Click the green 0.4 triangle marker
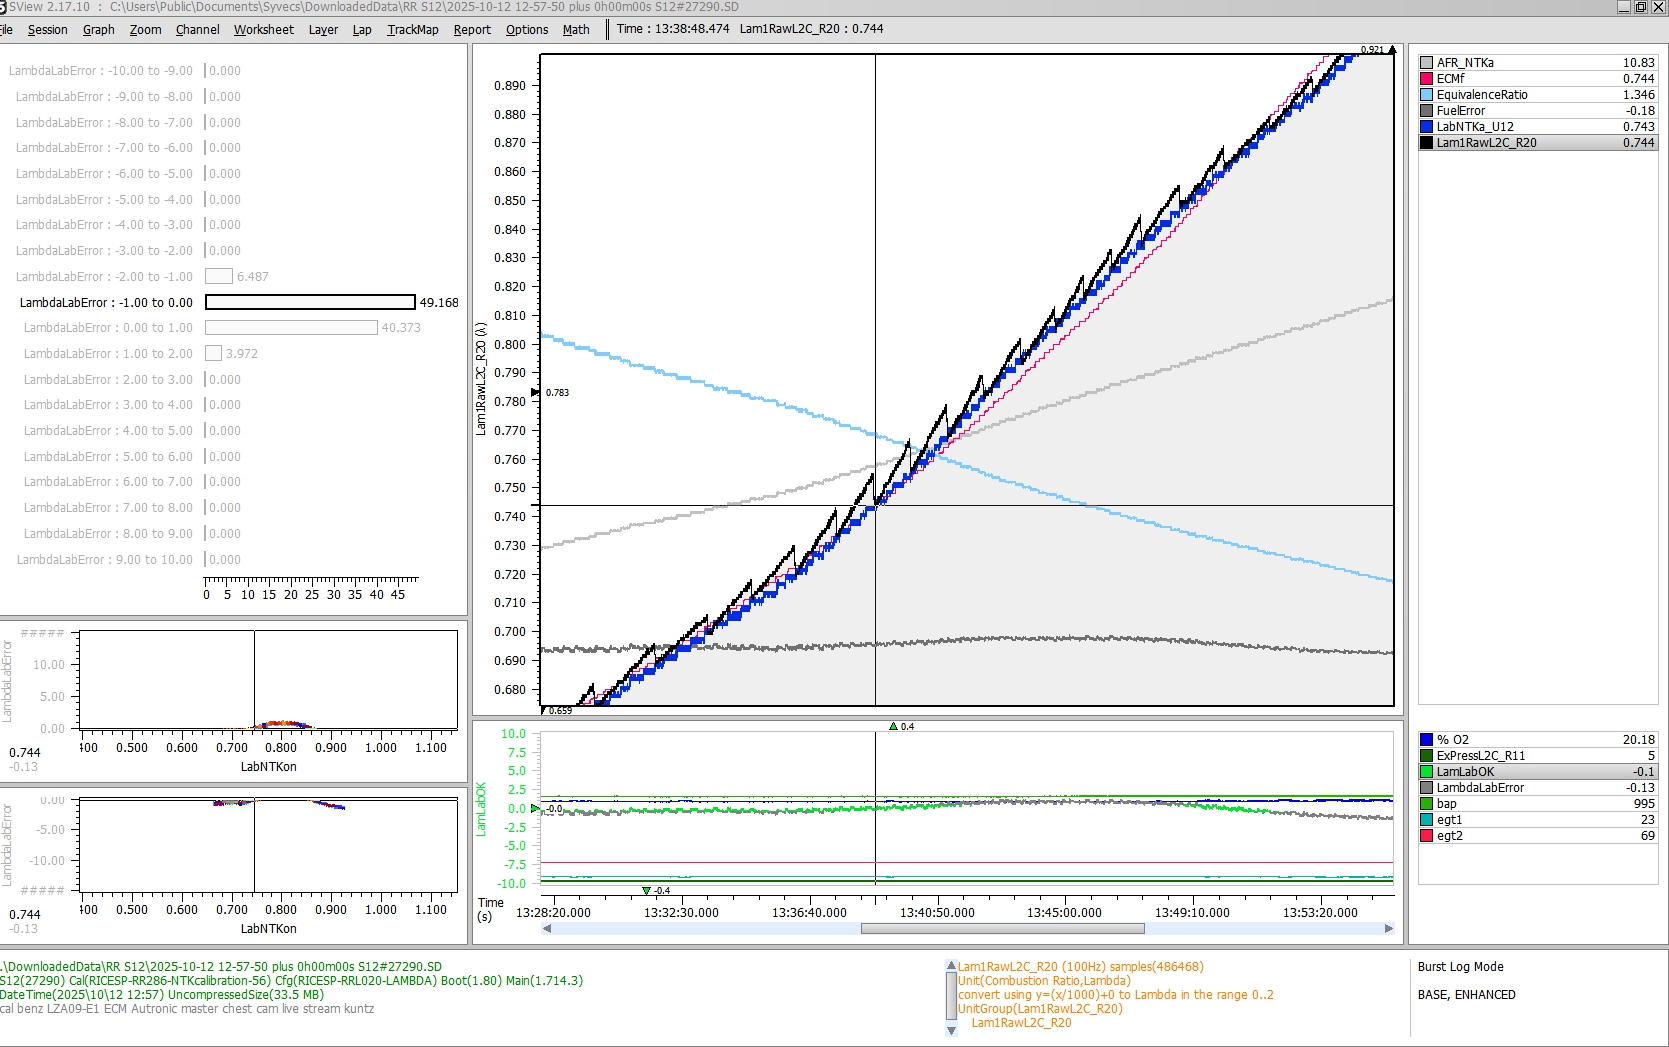 pyautogui.click(x=893, y=726)
